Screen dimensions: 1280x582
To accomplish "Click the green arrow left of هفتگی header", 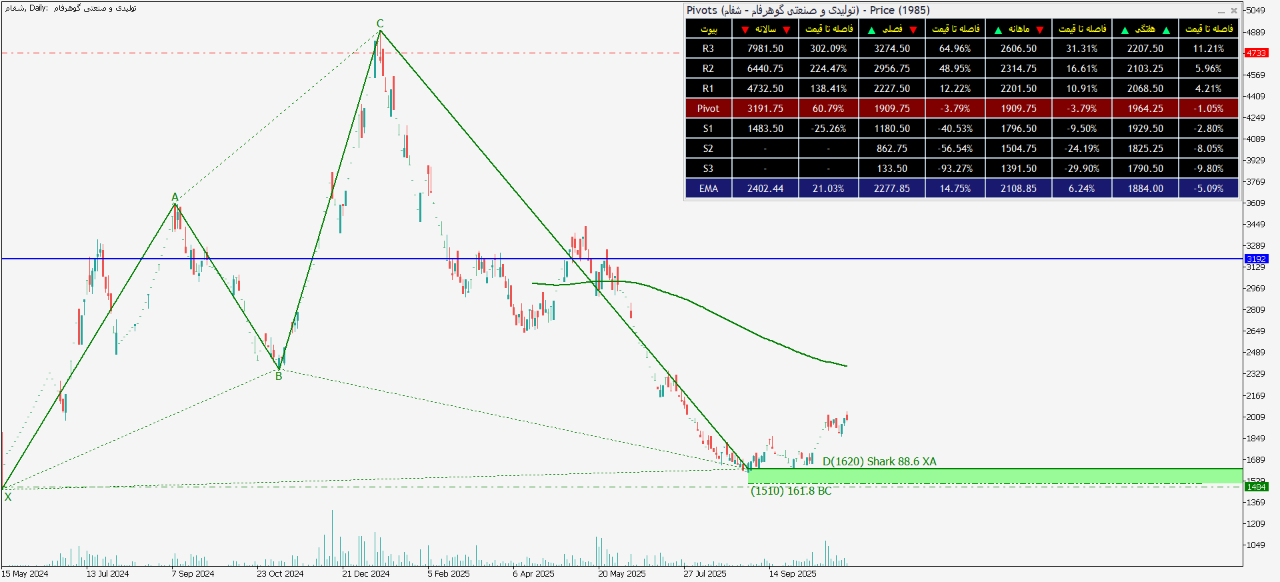I will (1127, 29).
